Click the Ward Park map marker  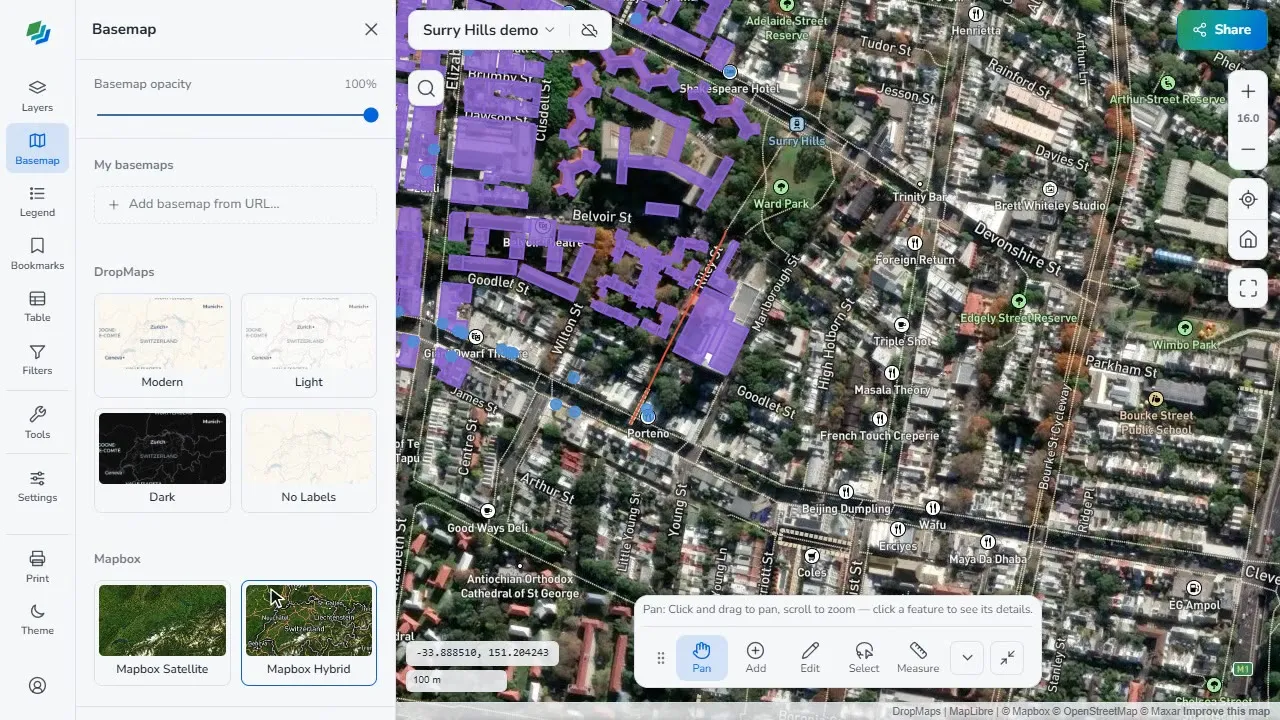point(781,187)
